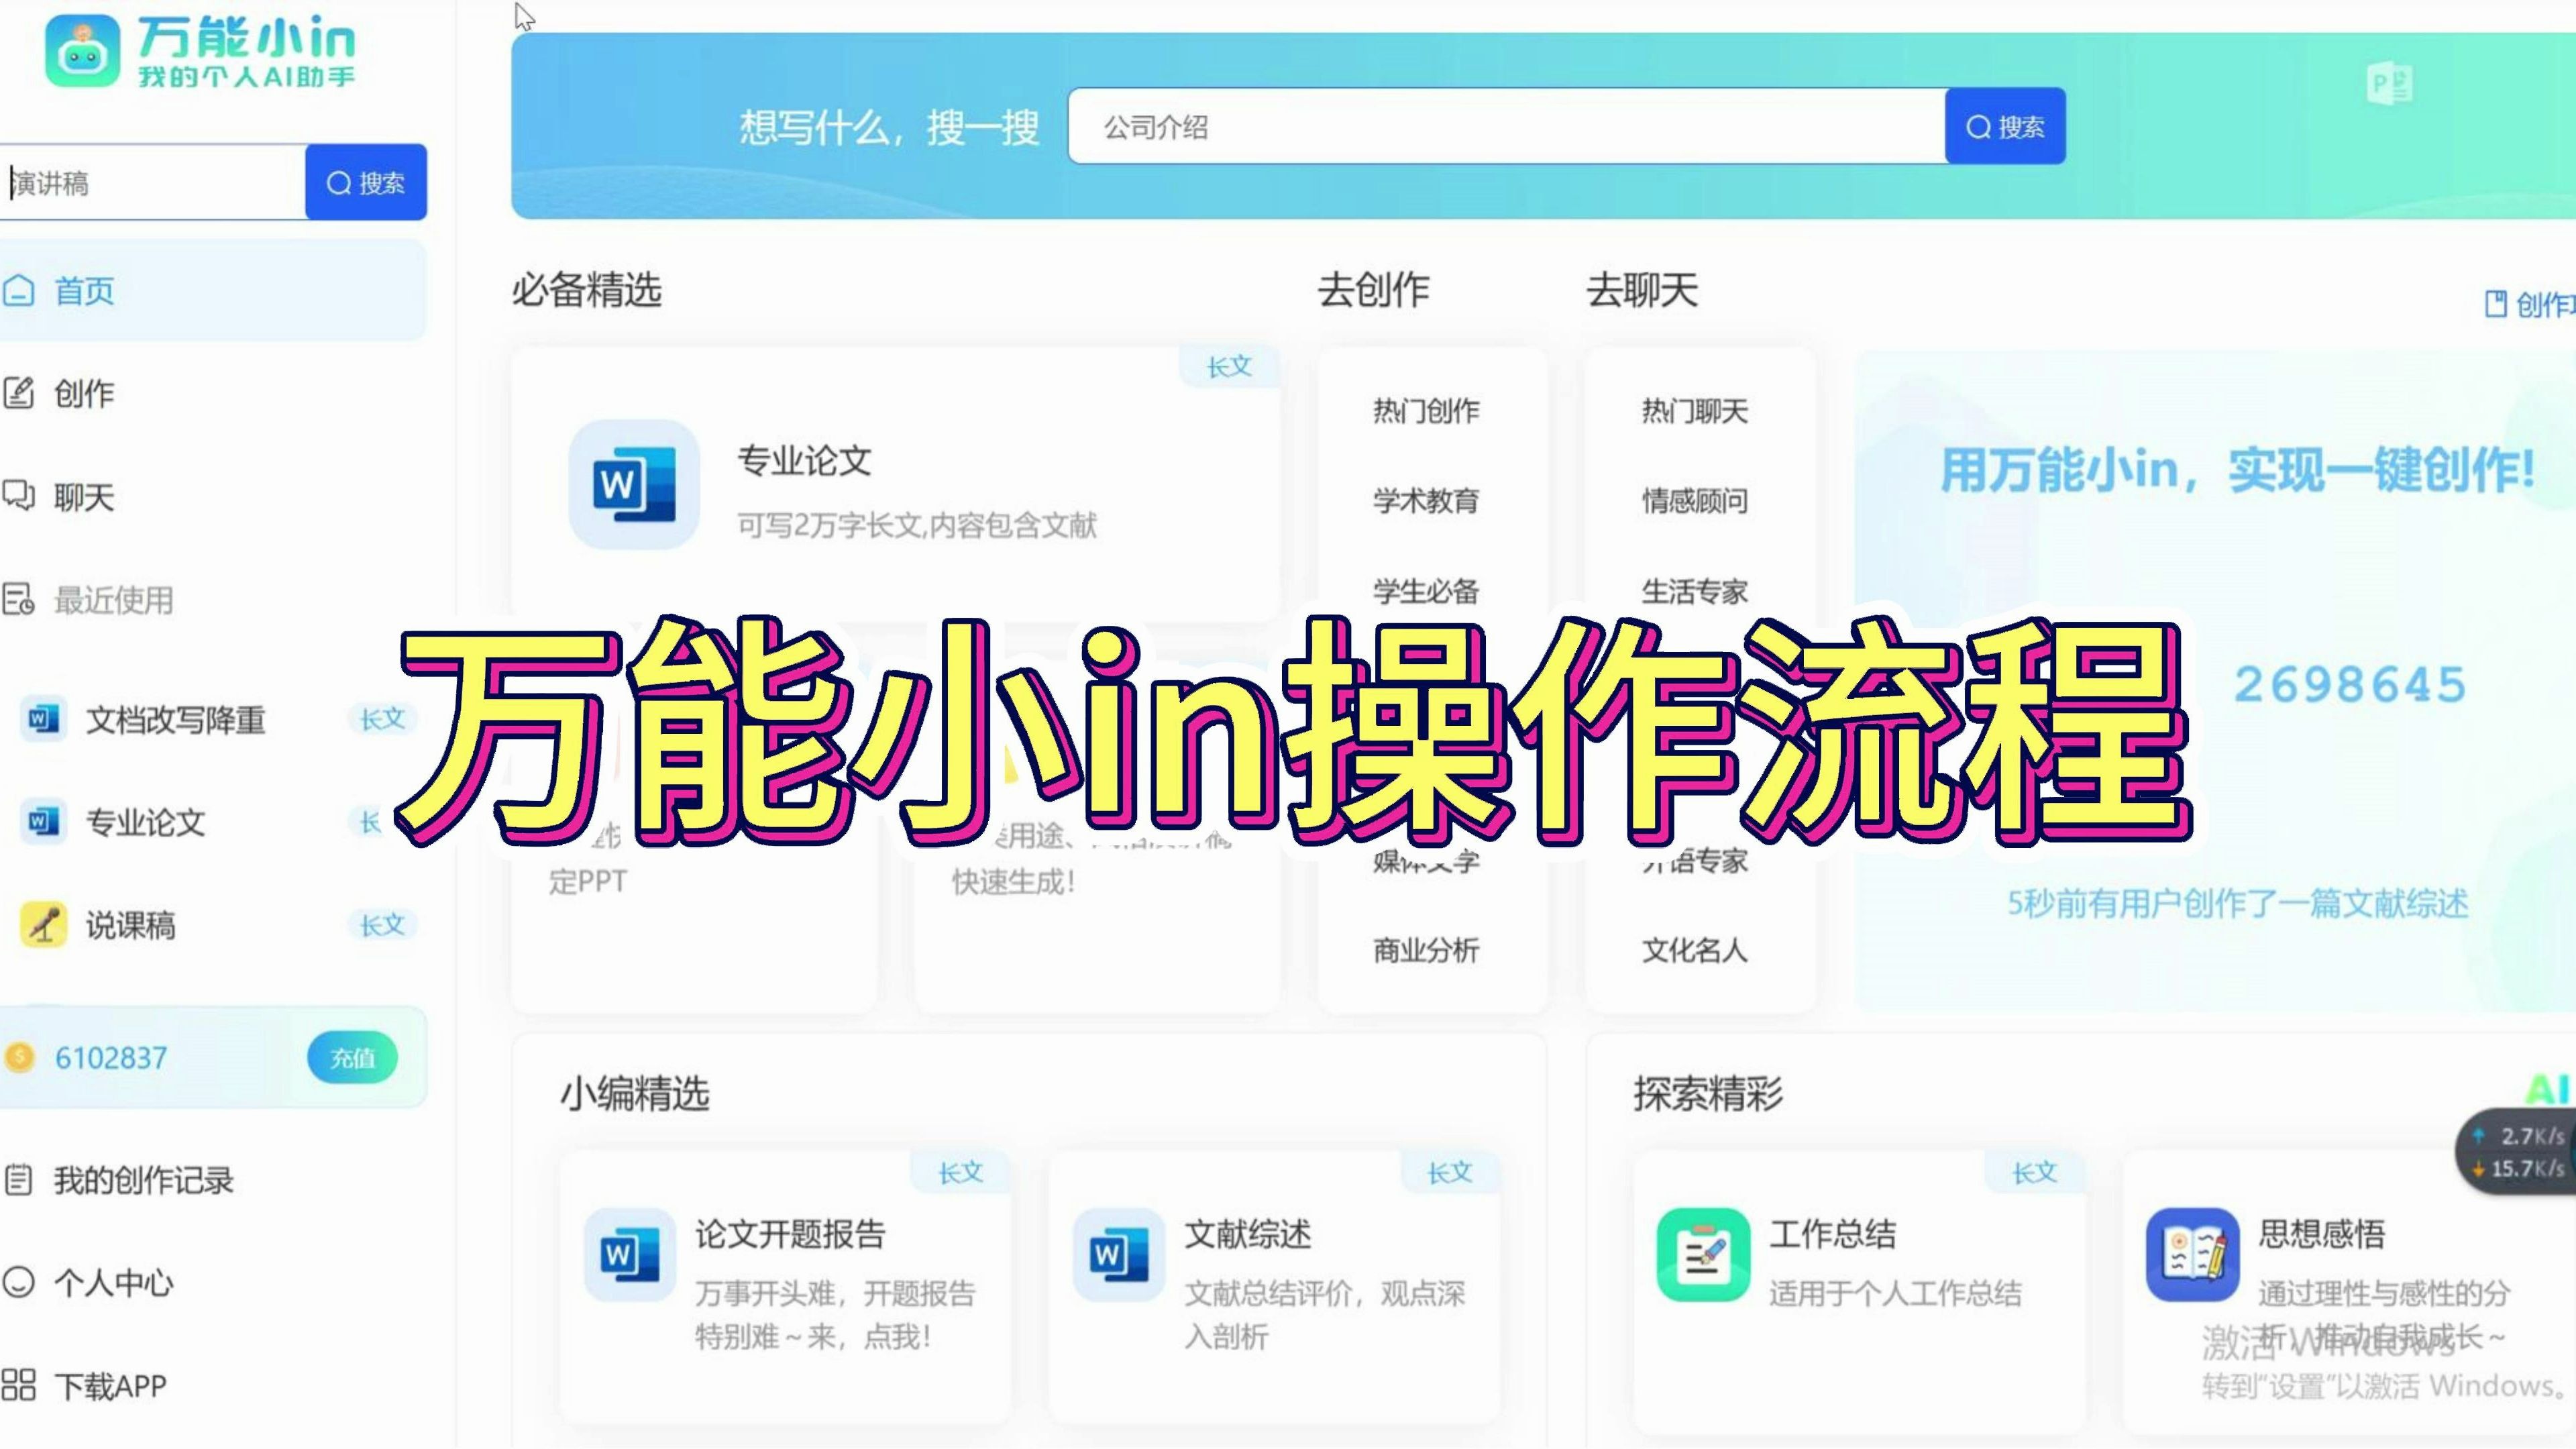Click the balance number 6102837

(x=111, y=1058)
